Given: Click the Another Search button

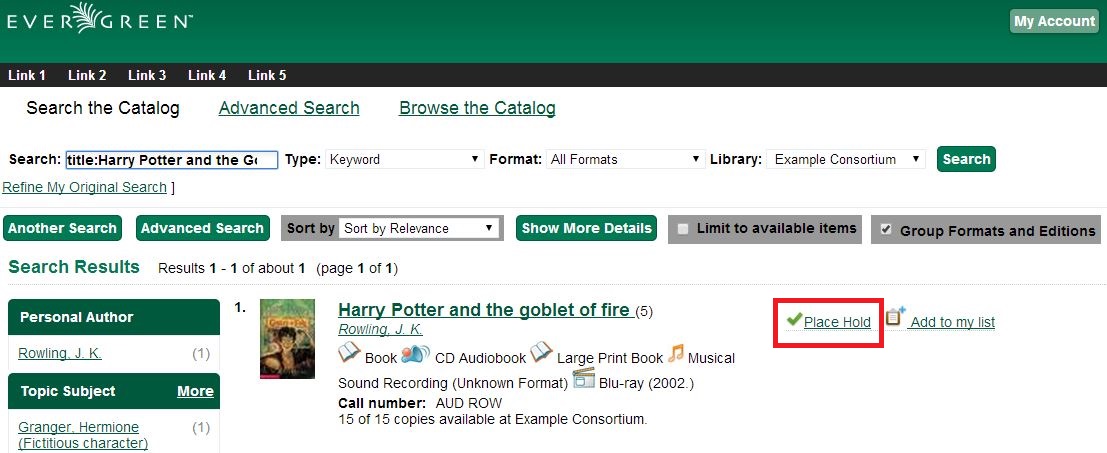Looking at the screenshot, I should [x=62, y=228].
